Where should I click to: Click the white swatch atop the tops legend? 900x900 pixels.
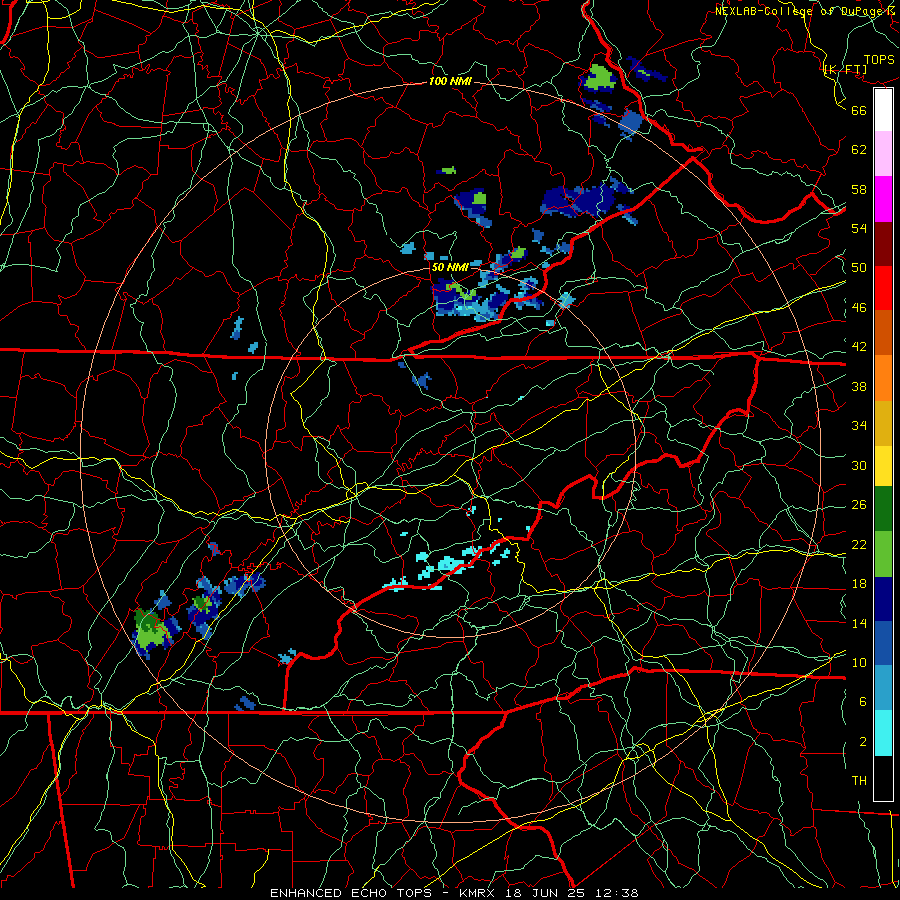tap(883, 110)
